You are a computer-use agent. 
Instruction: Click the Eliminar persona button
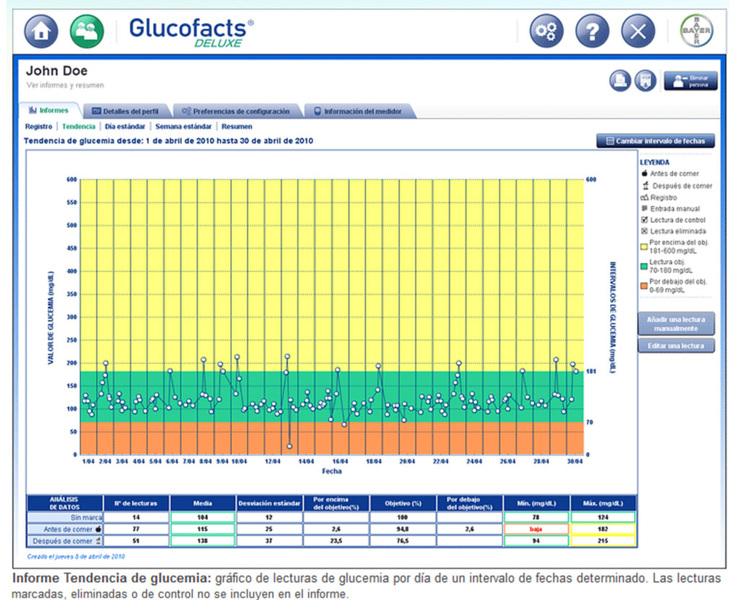tap(690, 81)
